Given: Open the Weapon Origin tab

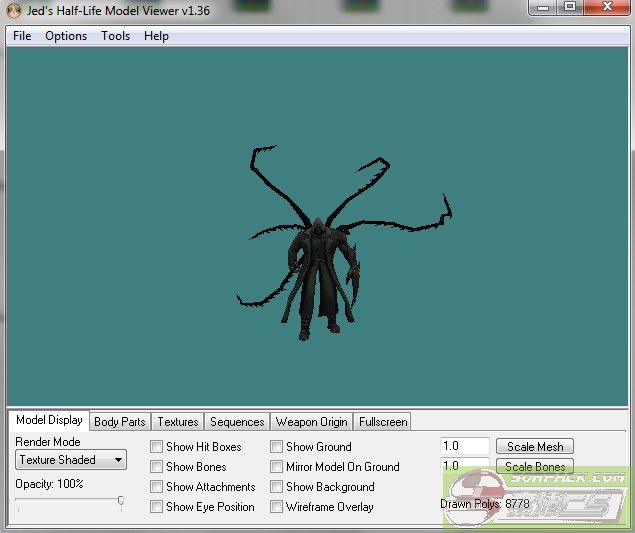Looking at the screenshot, I should [311, 422].
